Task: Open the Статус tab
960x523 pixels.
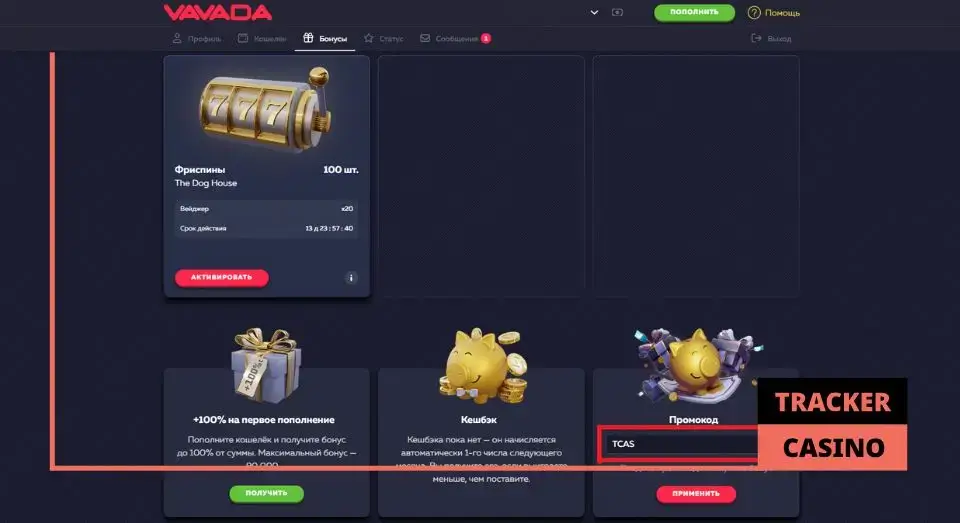Action: pos(384,39)
